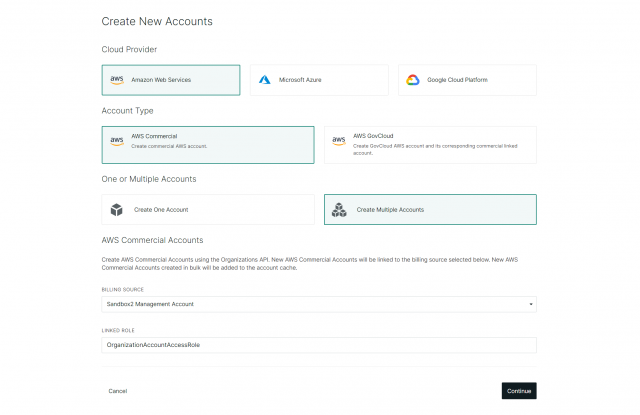Pick Google Cloud Platform provider option
This screenshot has height=415, width=640.
pos(467,80)
